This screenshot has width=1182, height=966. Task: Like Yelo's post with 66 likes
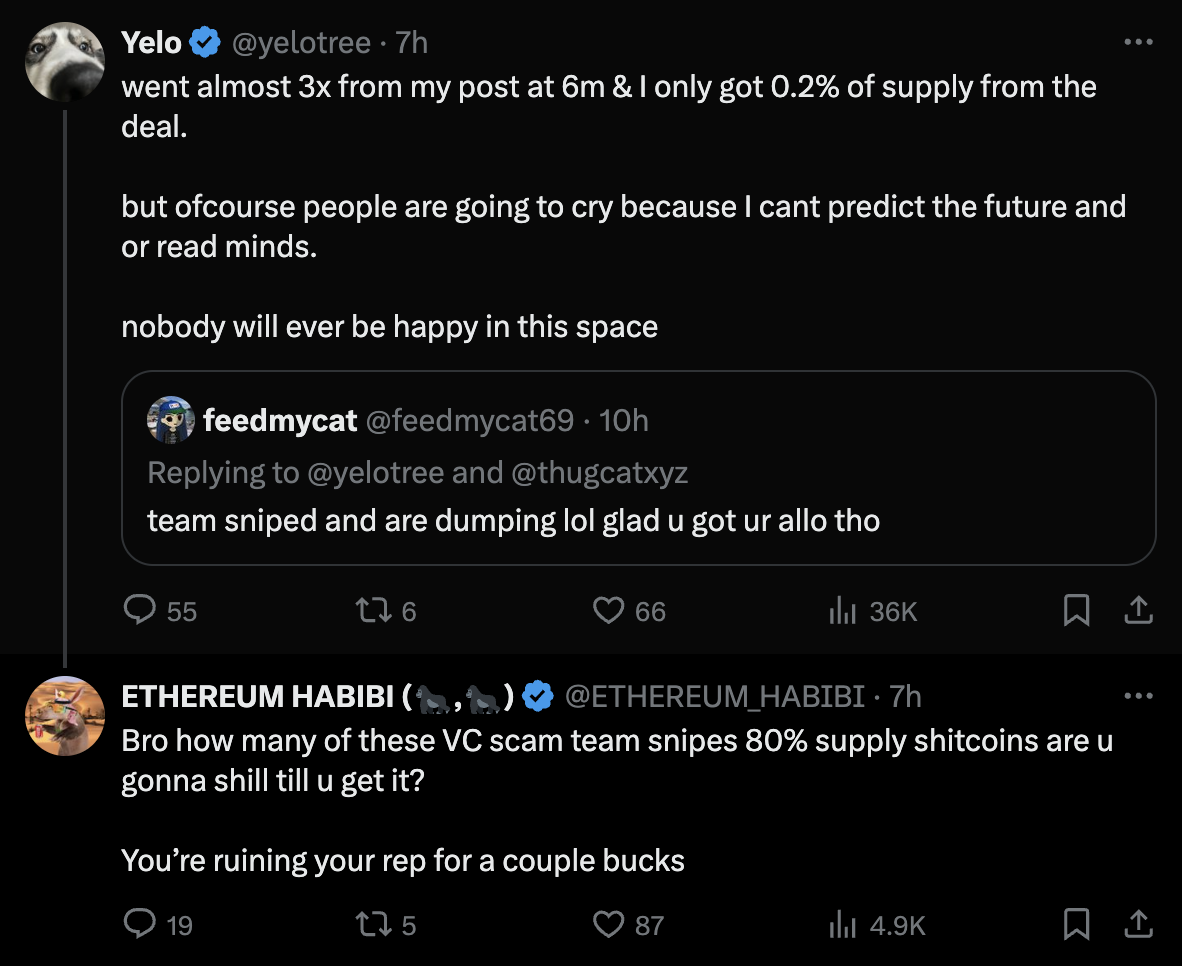609,610
